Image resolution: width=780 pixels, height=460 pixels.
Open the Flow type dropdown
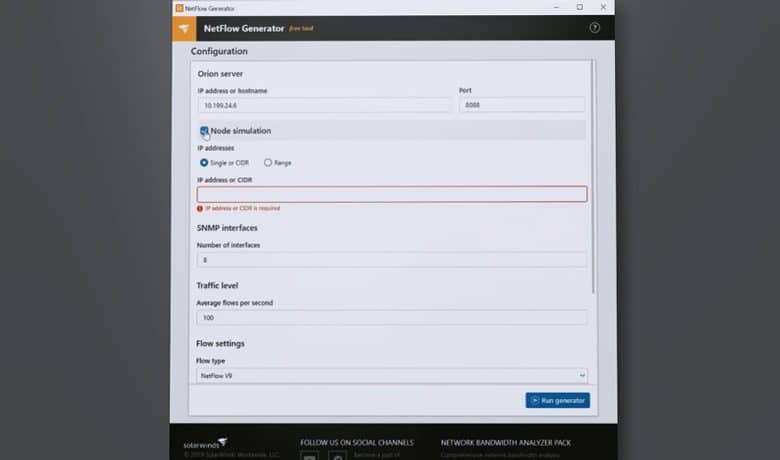[x=391, y=376]
